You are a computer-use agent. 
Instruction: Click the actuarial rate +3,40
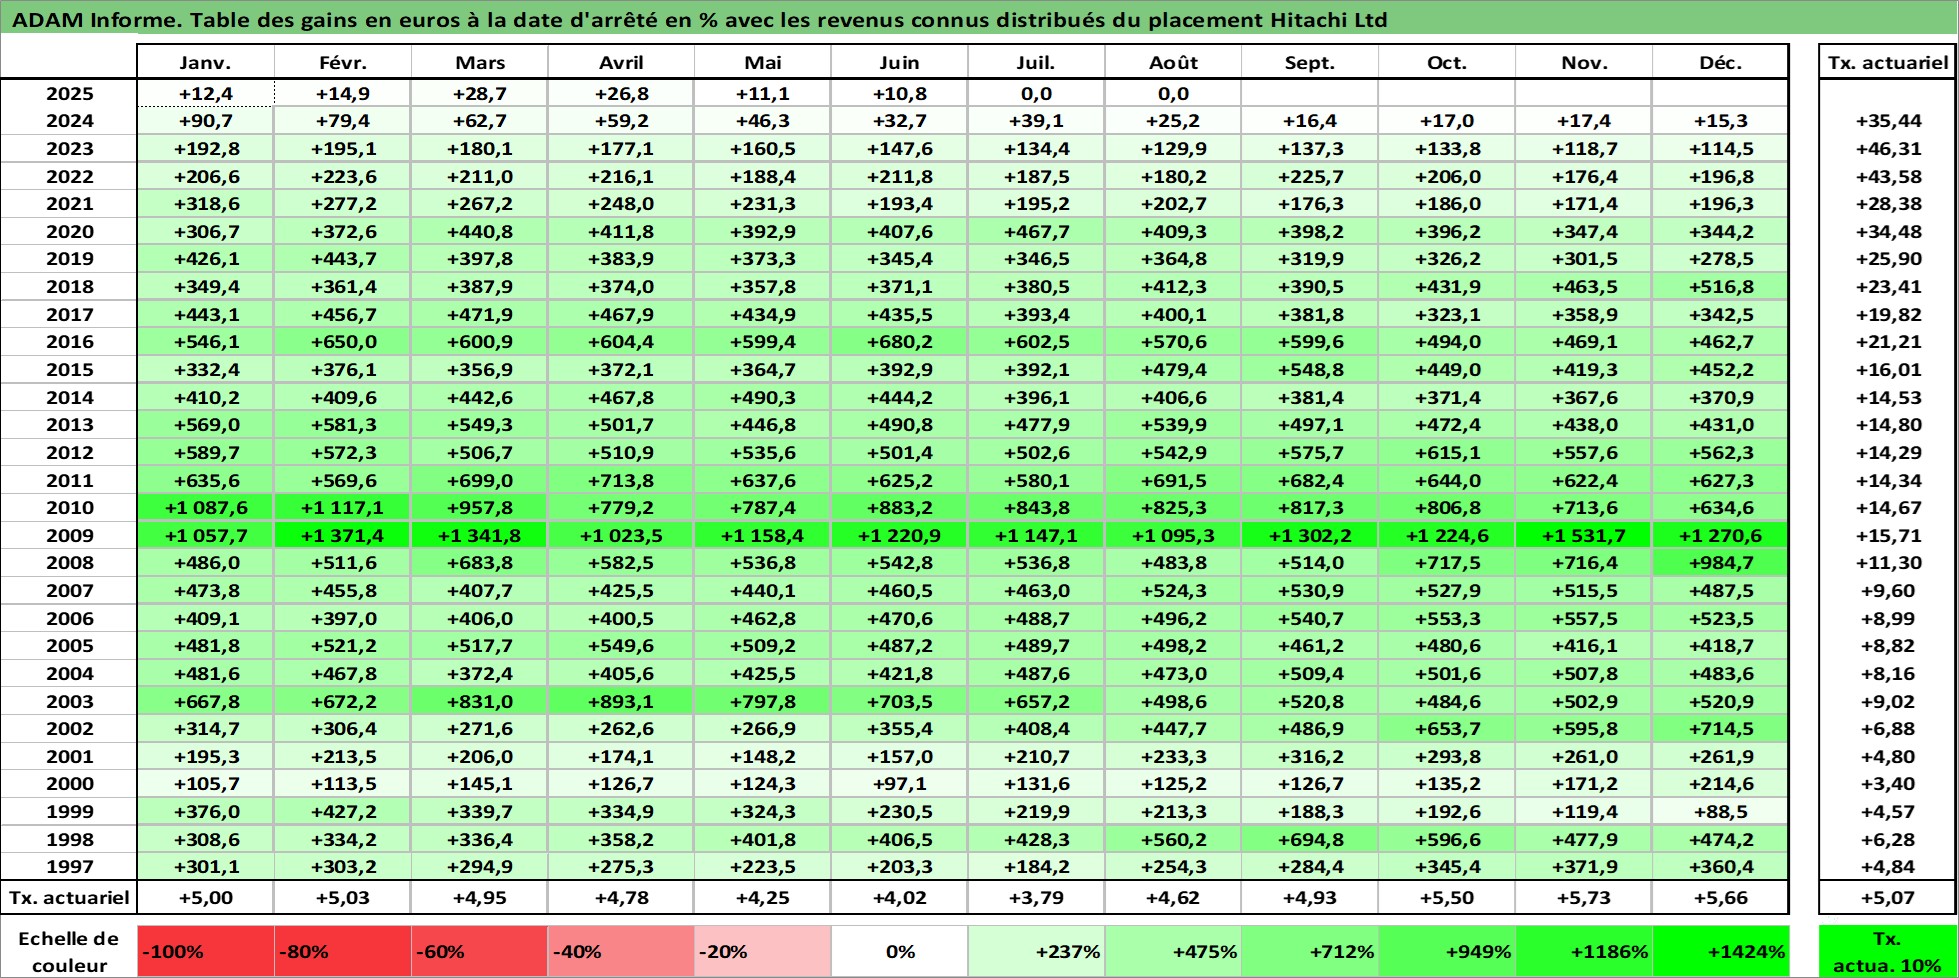pos(1888,784)
